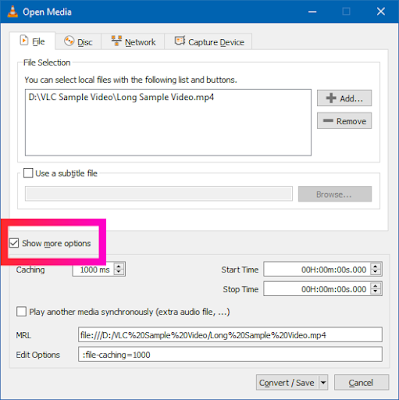Click the Convert / Save button
This screenshot has height=400, width=399.
[287, 383]
